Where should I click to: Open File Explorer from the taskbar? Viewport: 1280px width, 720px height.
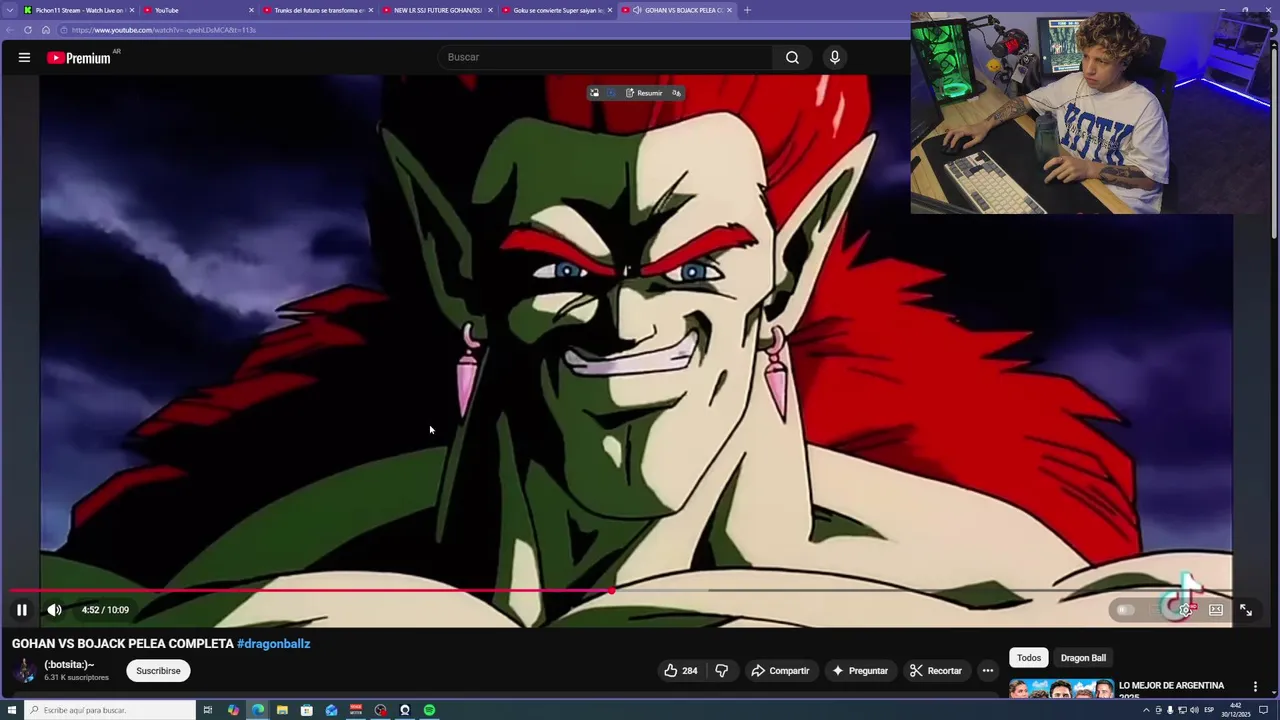(282, 710)
